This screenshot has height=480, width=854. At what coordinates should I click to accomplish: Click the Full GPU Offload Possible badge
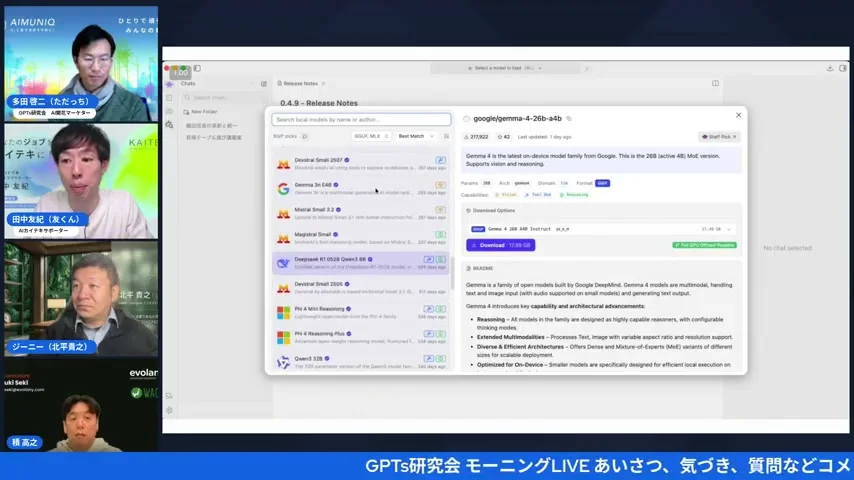[704, 245]
